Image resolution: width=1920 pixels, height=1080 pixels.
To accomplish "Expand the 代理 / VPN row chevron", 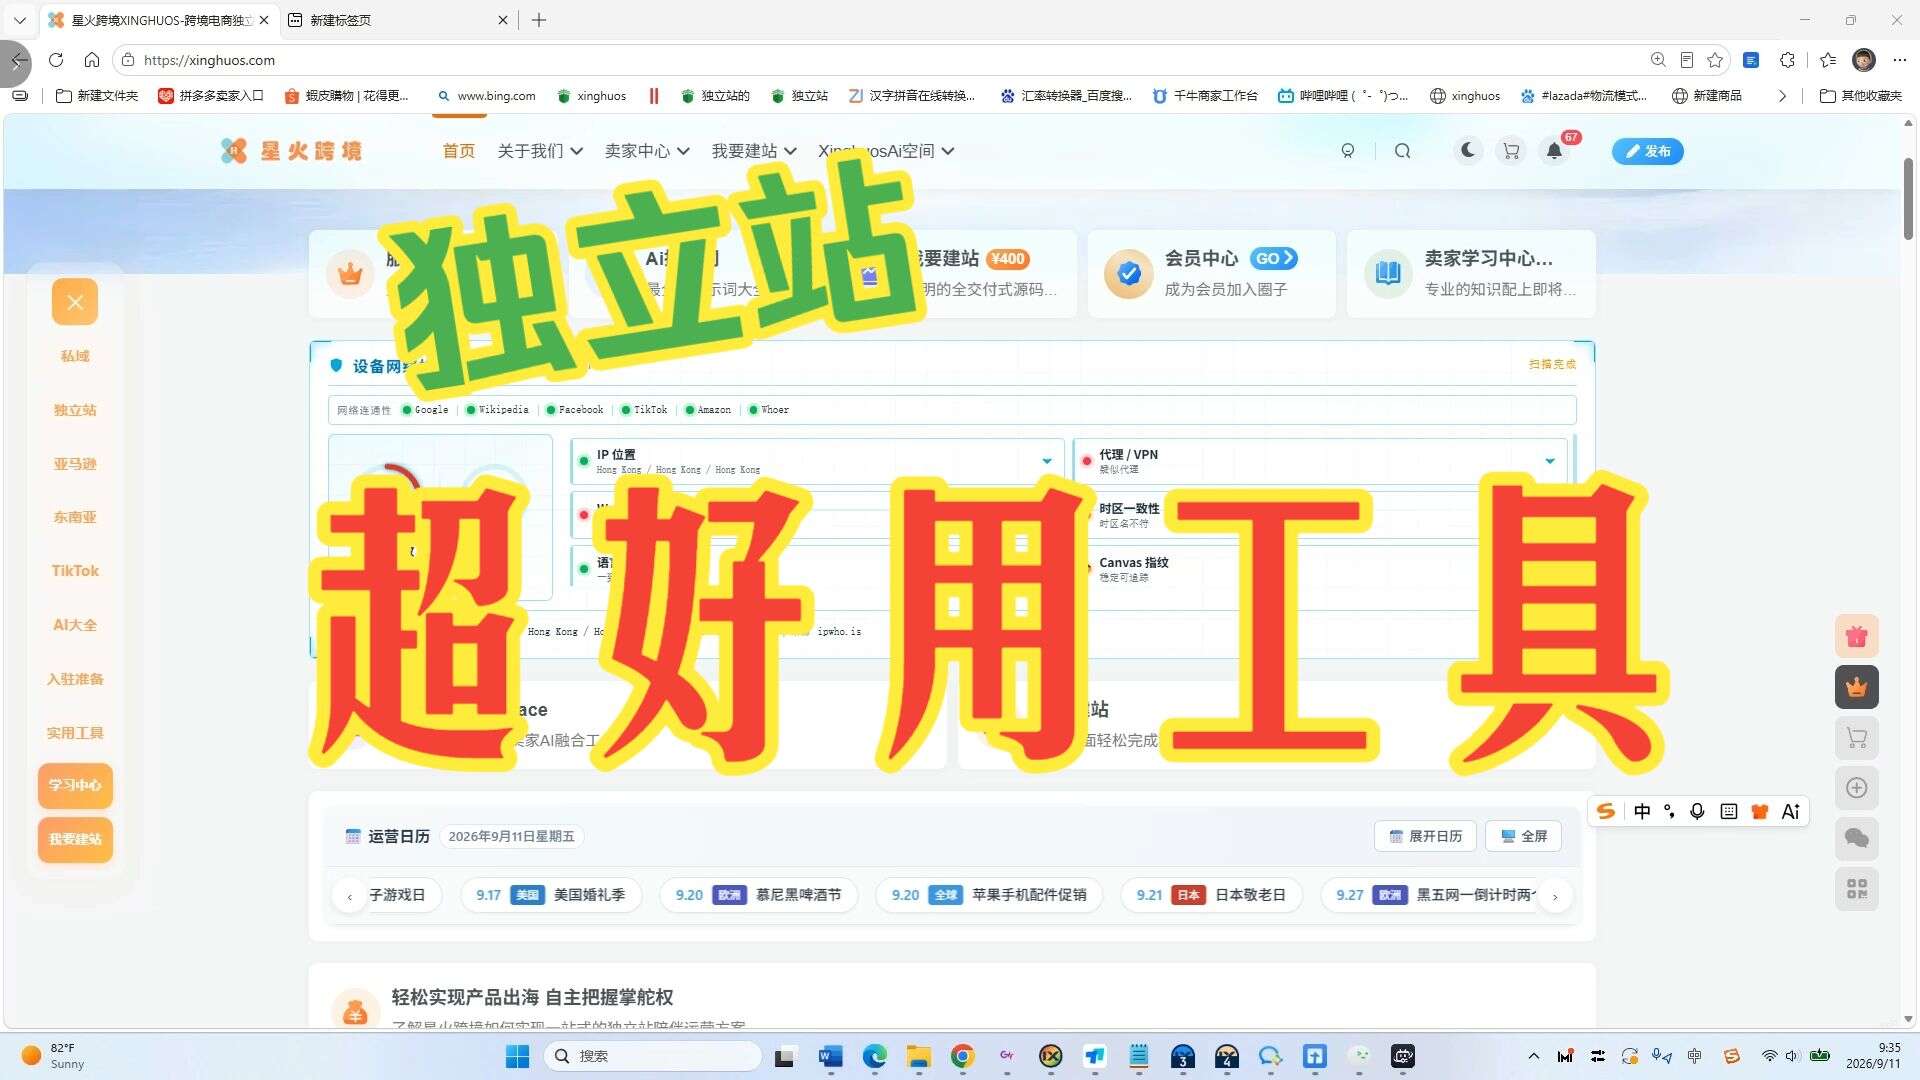I will tap(1550, 461).
